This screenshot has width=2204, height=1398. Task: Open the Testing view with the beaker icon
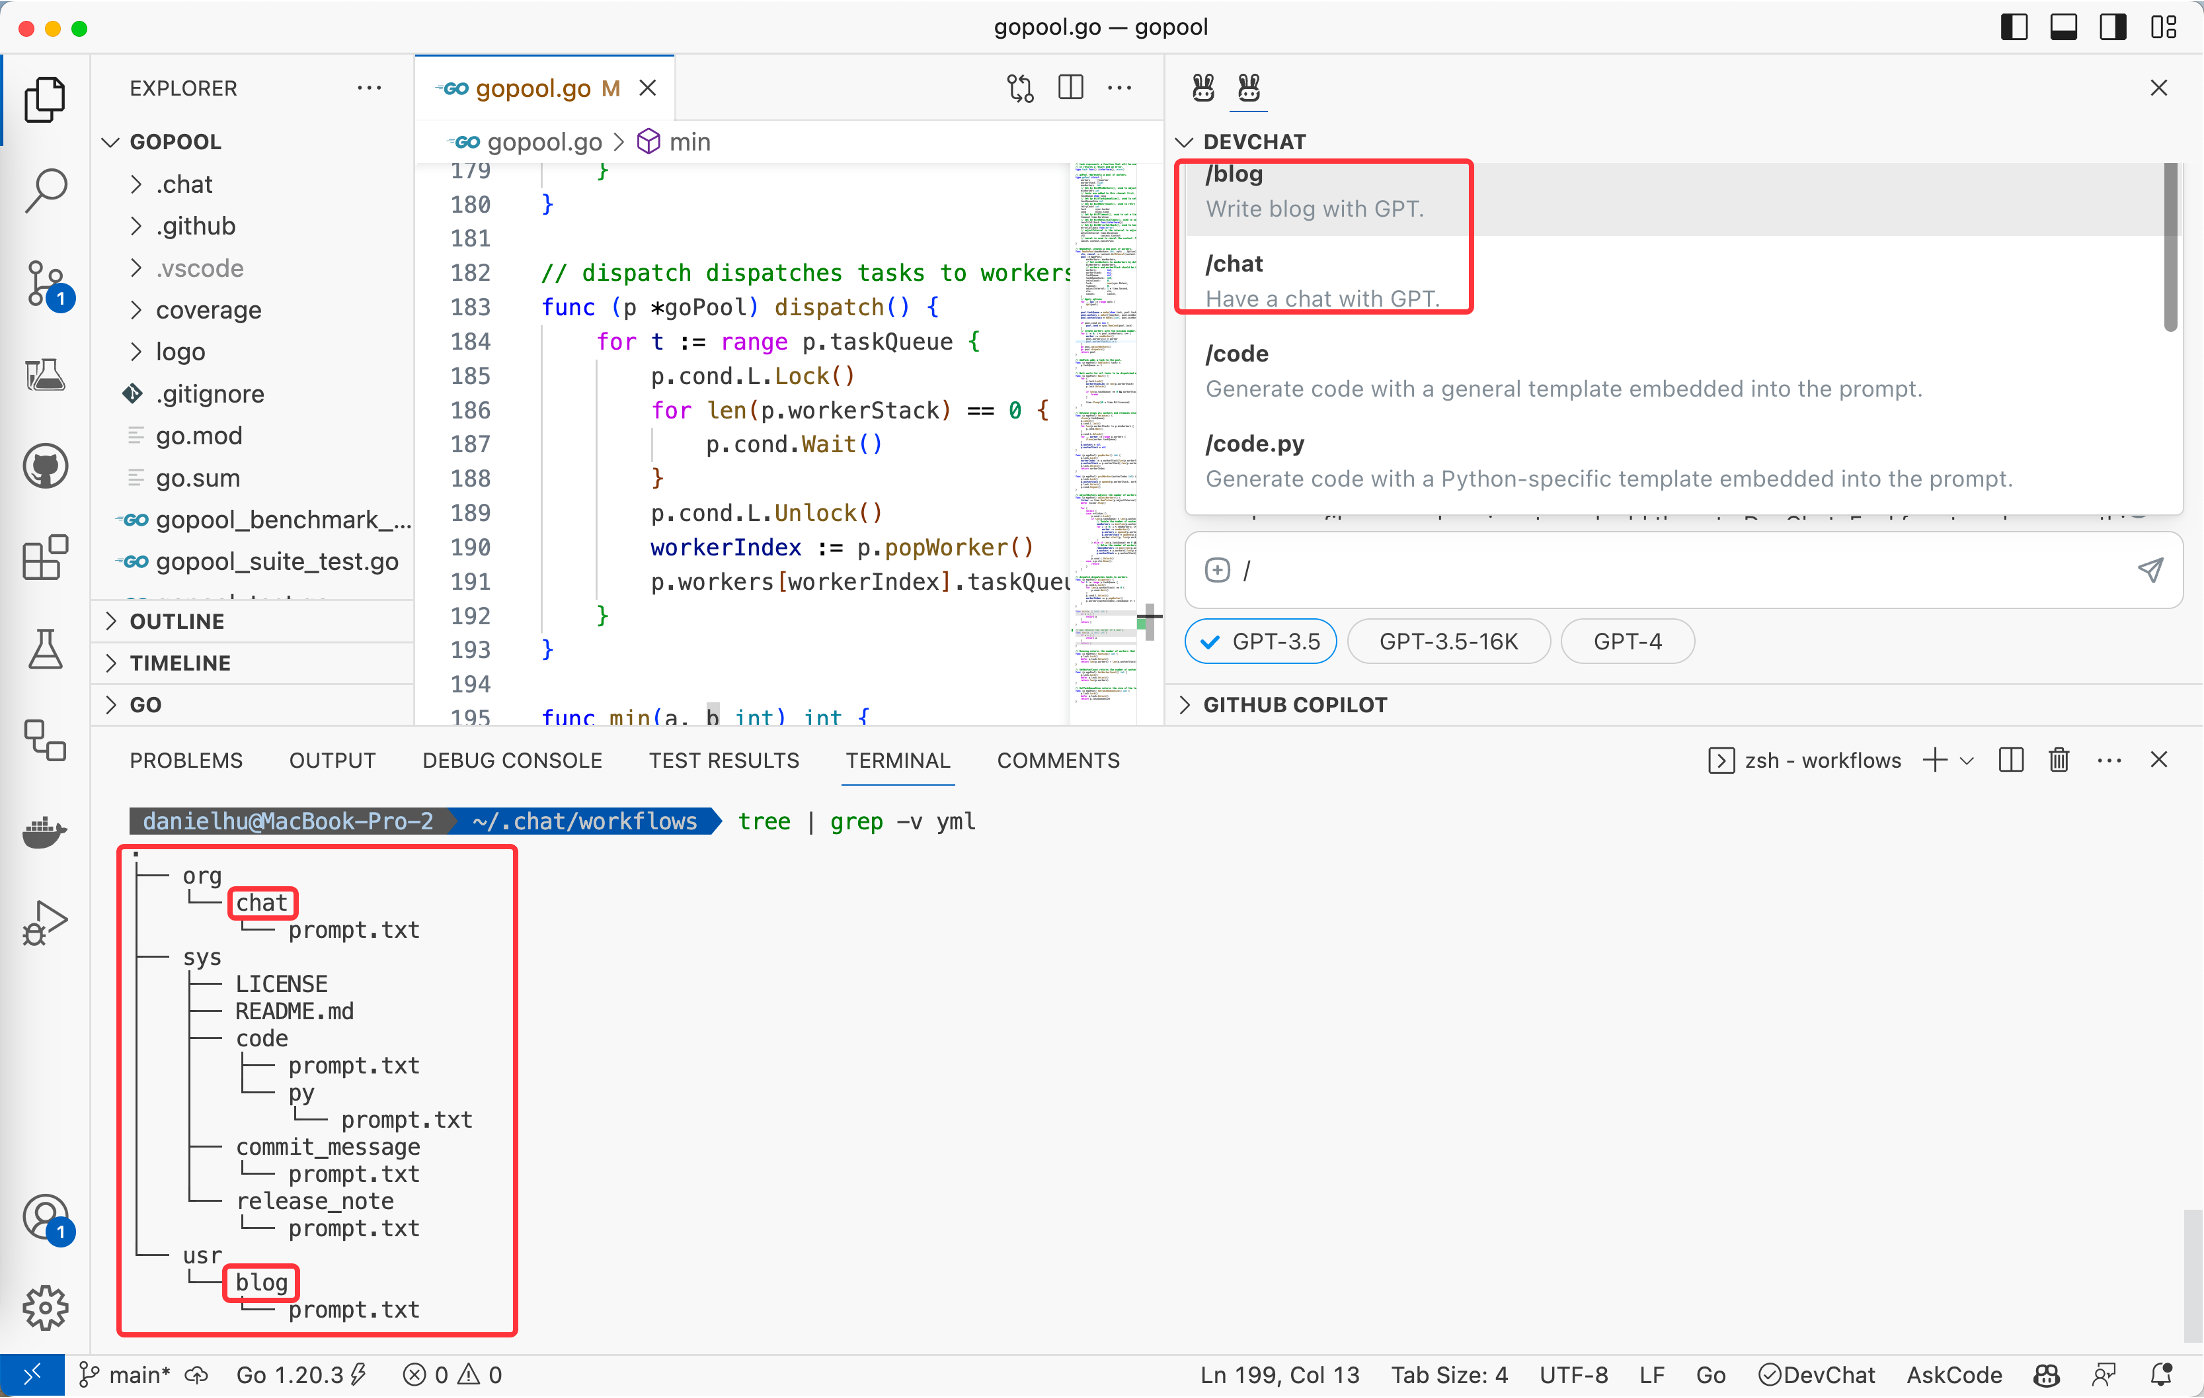point(45,649)
